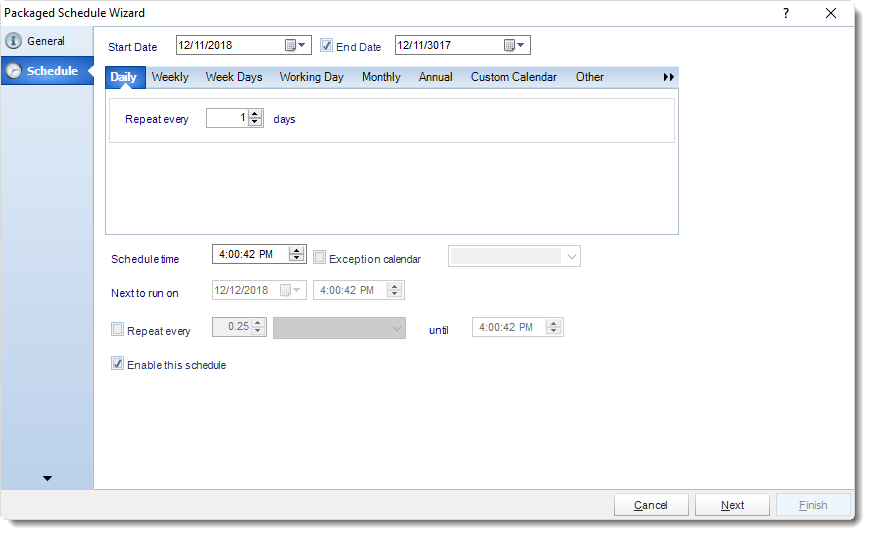Open Start Date calendar picker
The width and height of the screenshot is (870, 535).
click(295, 45)
